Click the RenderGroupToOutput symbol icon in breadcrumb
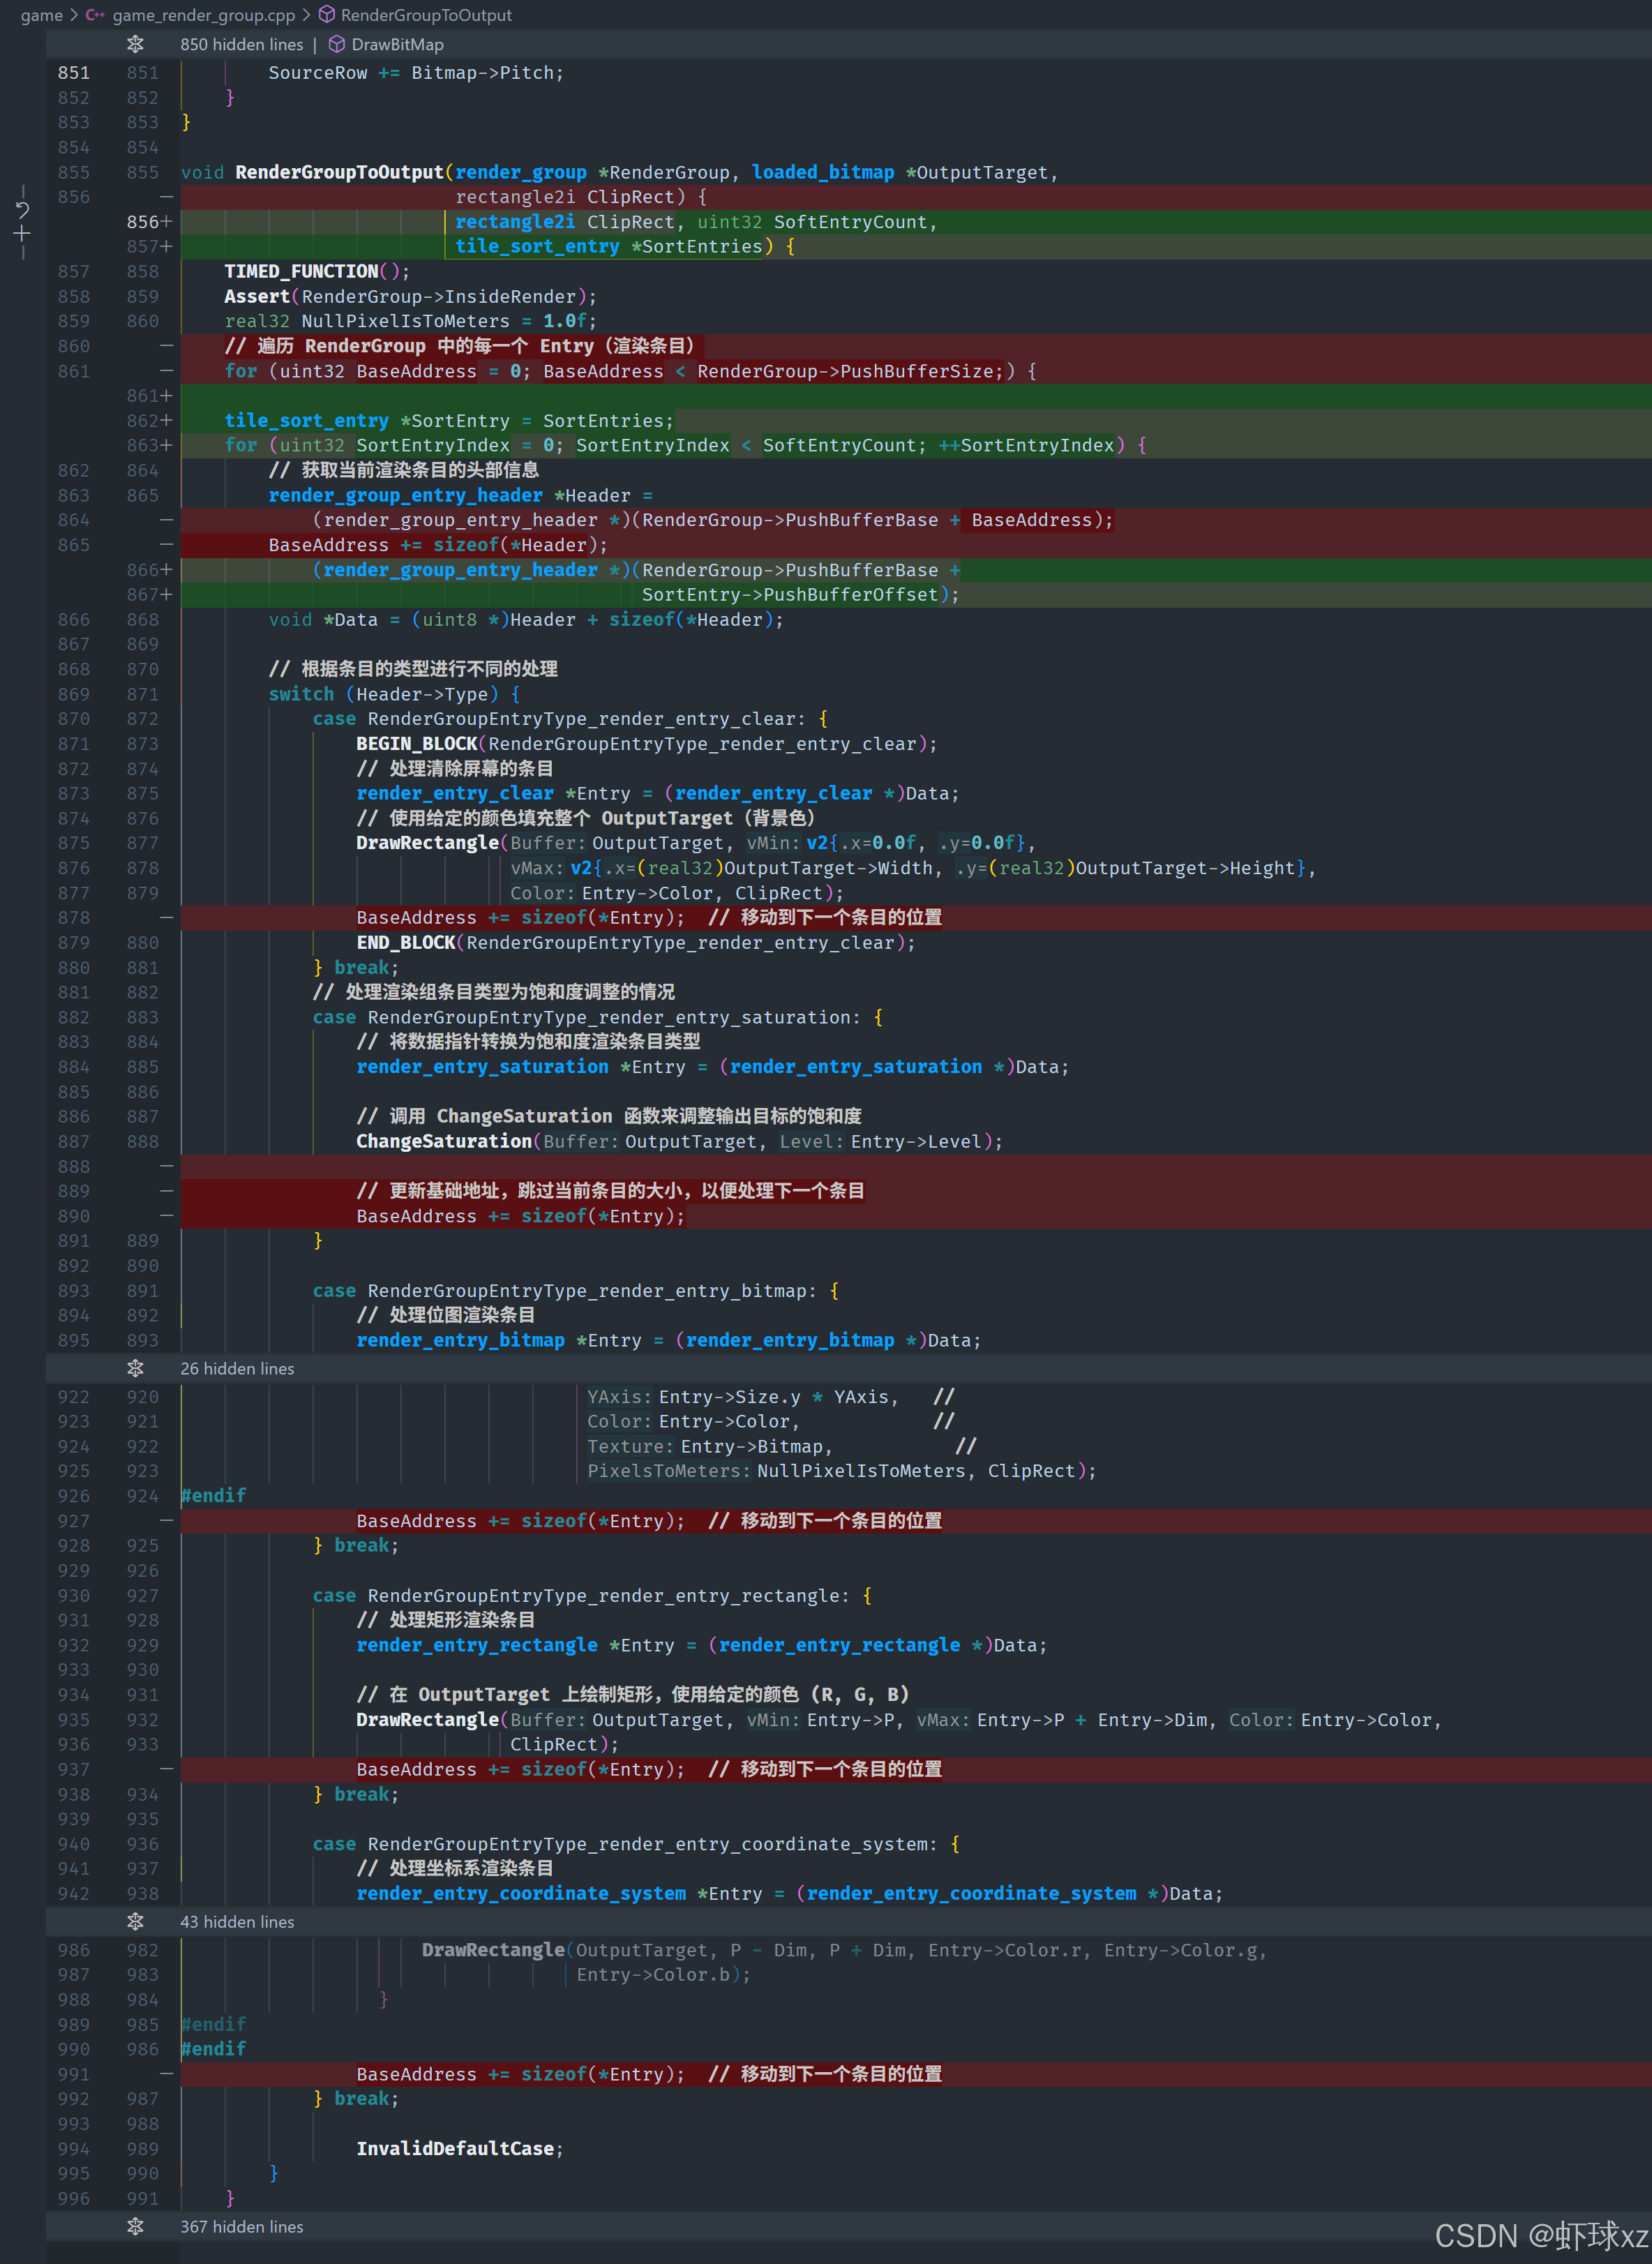Viewport: 1652px width, 2264px height. (326, 15)
